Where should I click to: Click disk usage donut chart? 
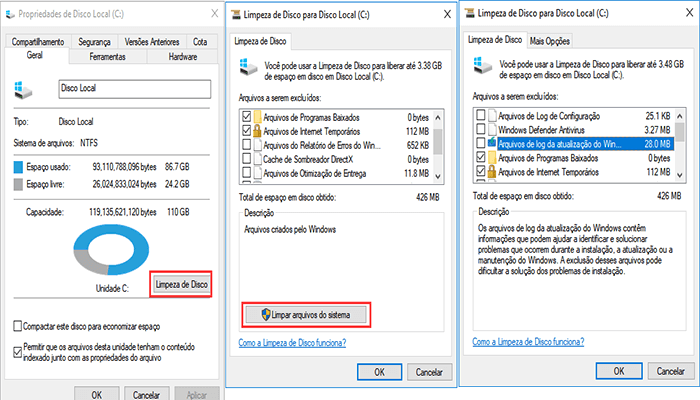111,250
